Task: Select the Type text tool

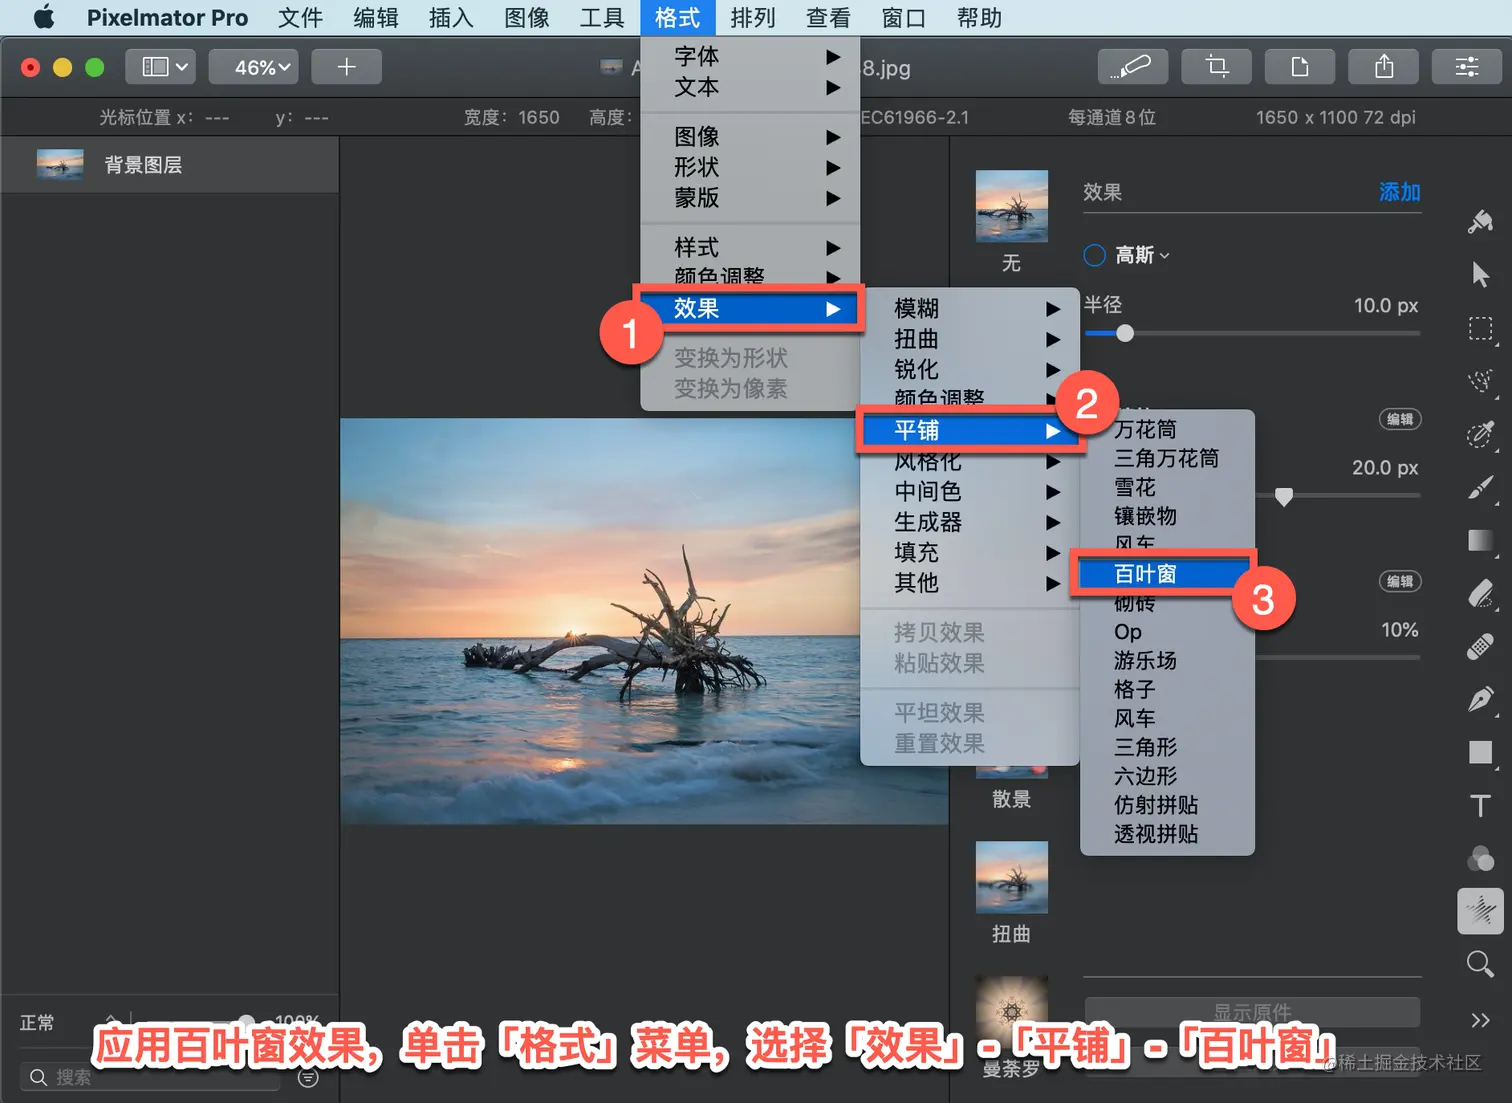Action: 1480,805
